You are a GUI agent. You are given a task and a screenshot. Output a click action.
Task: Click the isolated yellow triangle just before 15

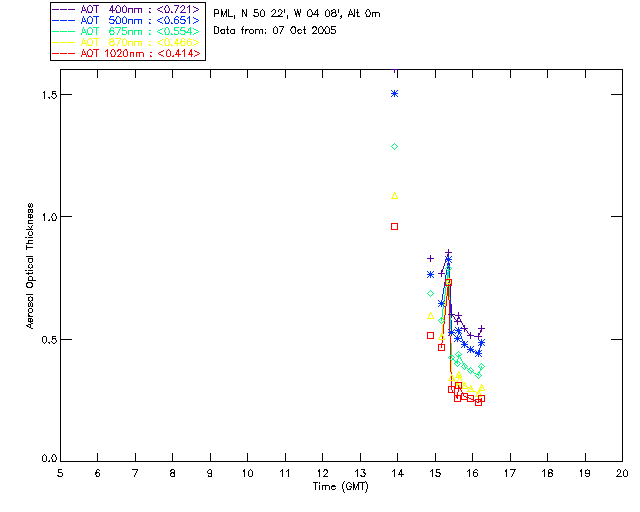click(430, 316)
